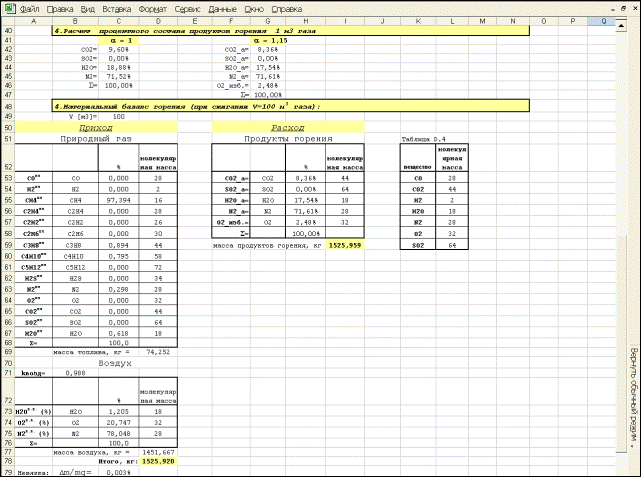Click the Приход heading cell
Screen dimensions: 641x477
click(x=96, y=128)
